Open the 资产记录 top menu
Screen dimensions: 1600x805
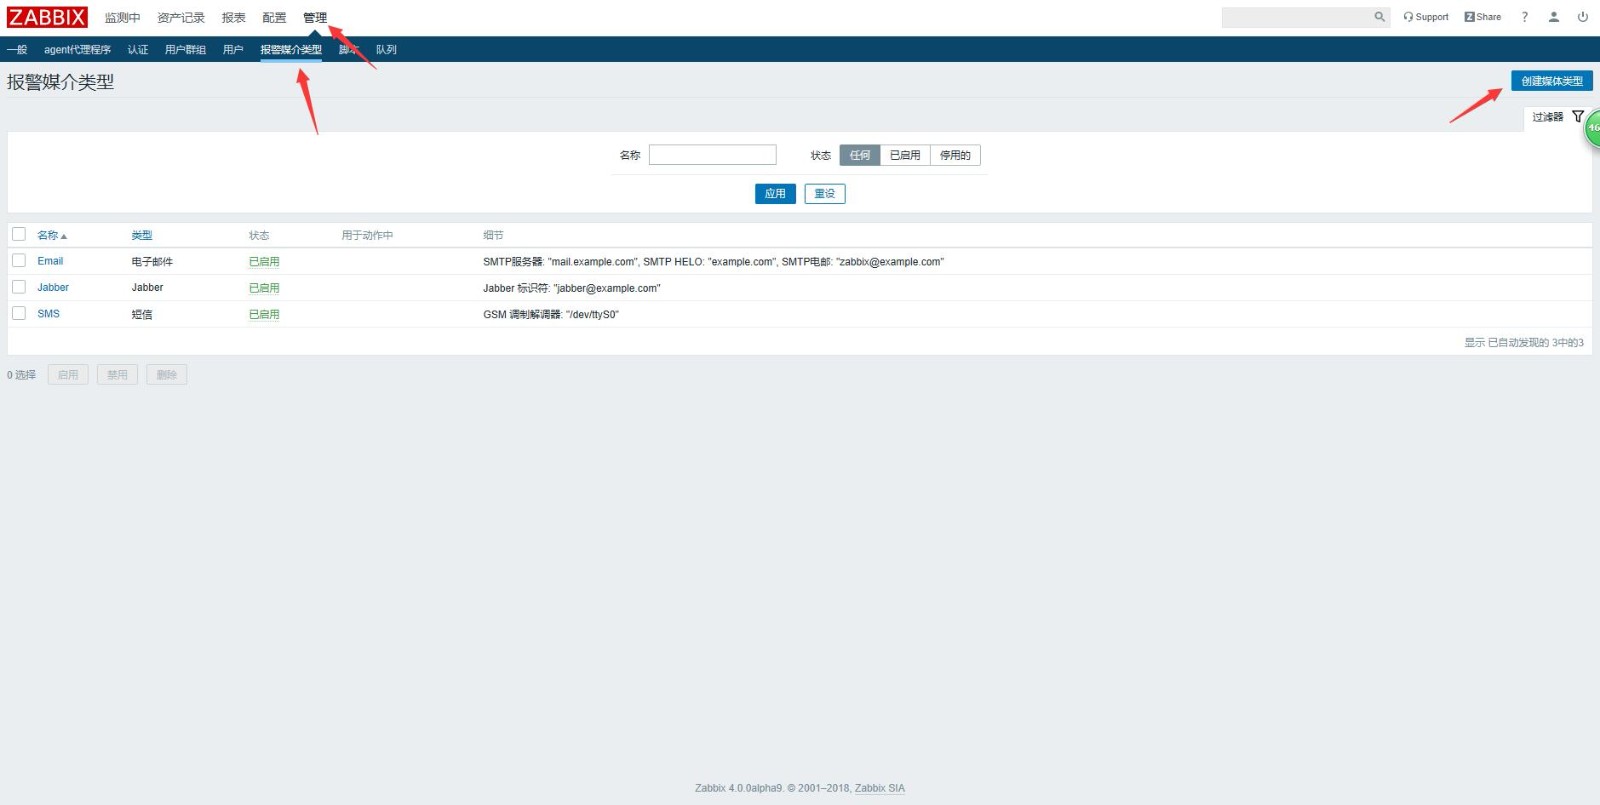tap(181, 18)
